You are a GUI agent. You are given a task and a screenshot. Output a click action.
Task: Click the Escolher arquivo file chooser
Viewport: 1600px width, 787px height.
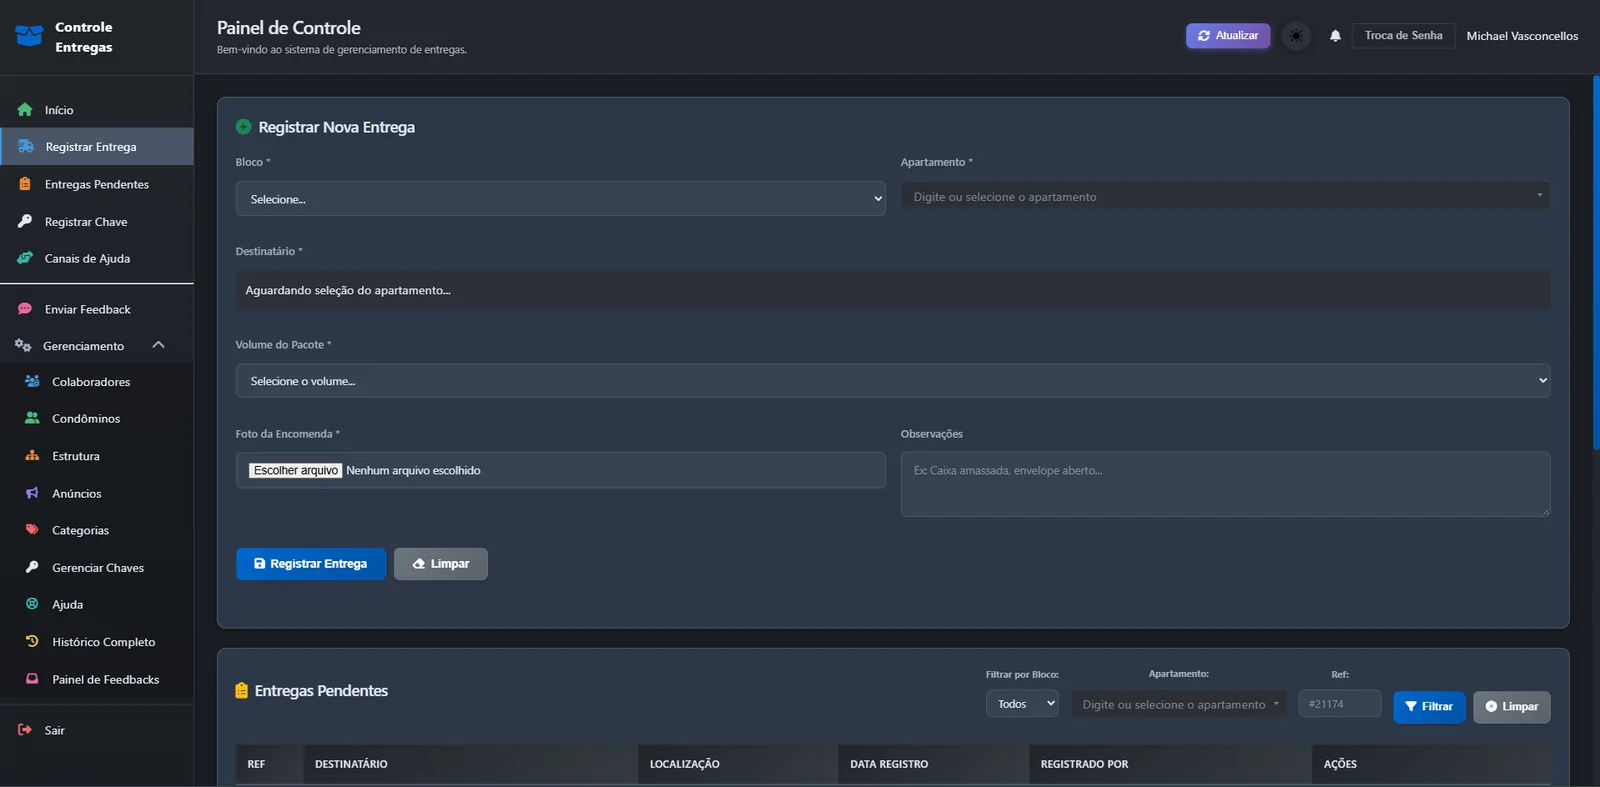tap(296, 470)
